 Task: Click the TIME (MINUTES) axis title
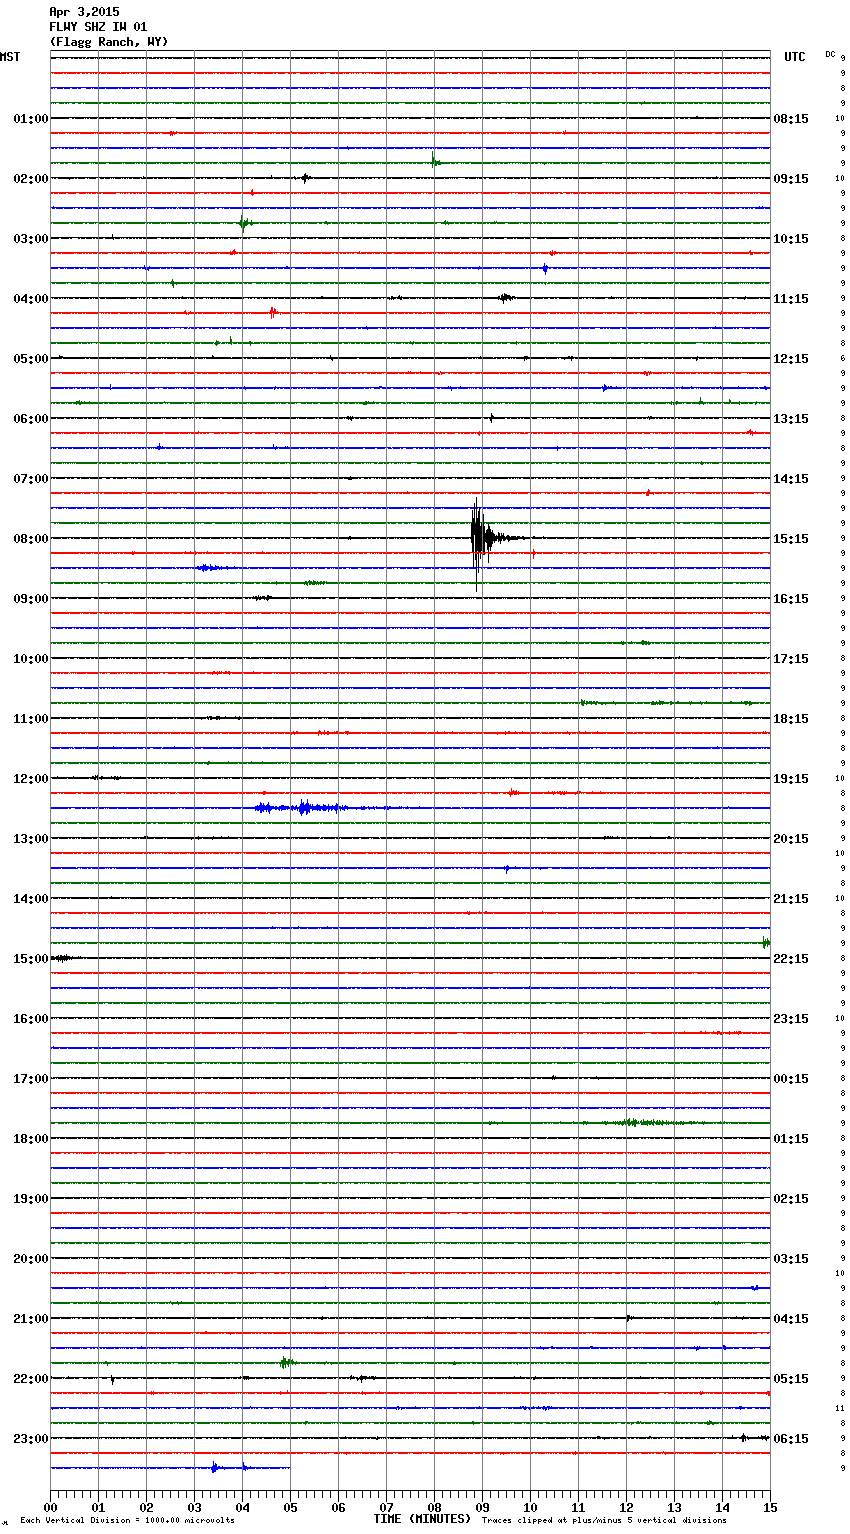tap(422, 1519)
